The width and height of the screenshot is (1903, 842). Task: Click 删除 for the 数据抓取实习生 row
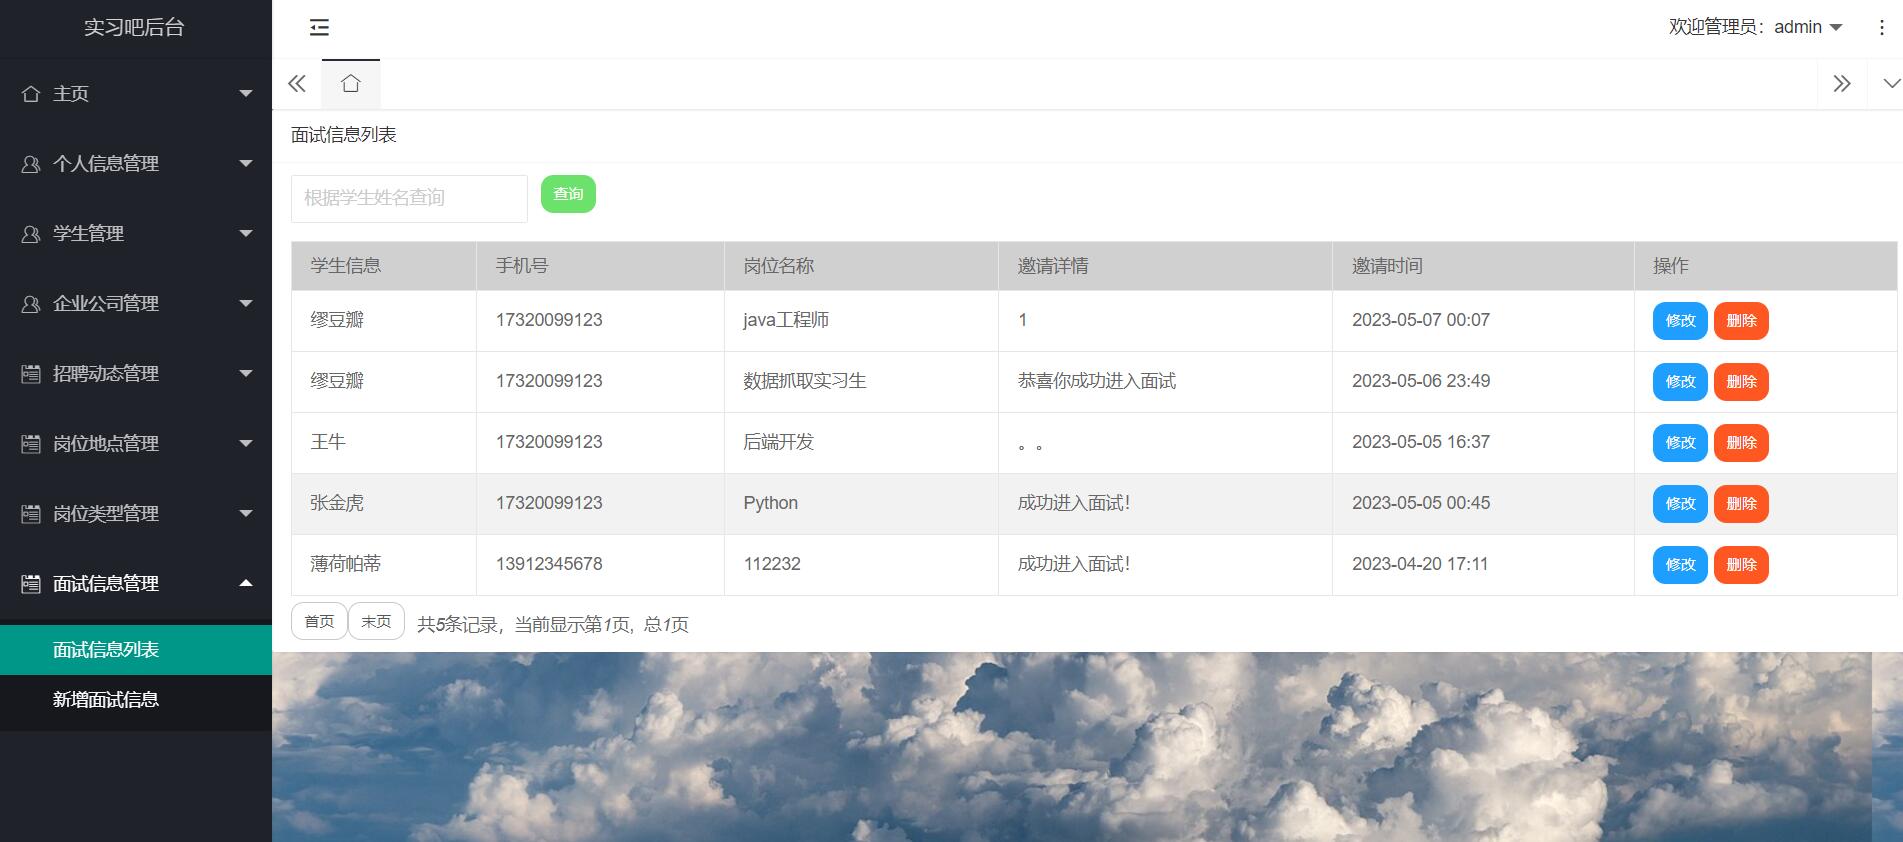1741,382
